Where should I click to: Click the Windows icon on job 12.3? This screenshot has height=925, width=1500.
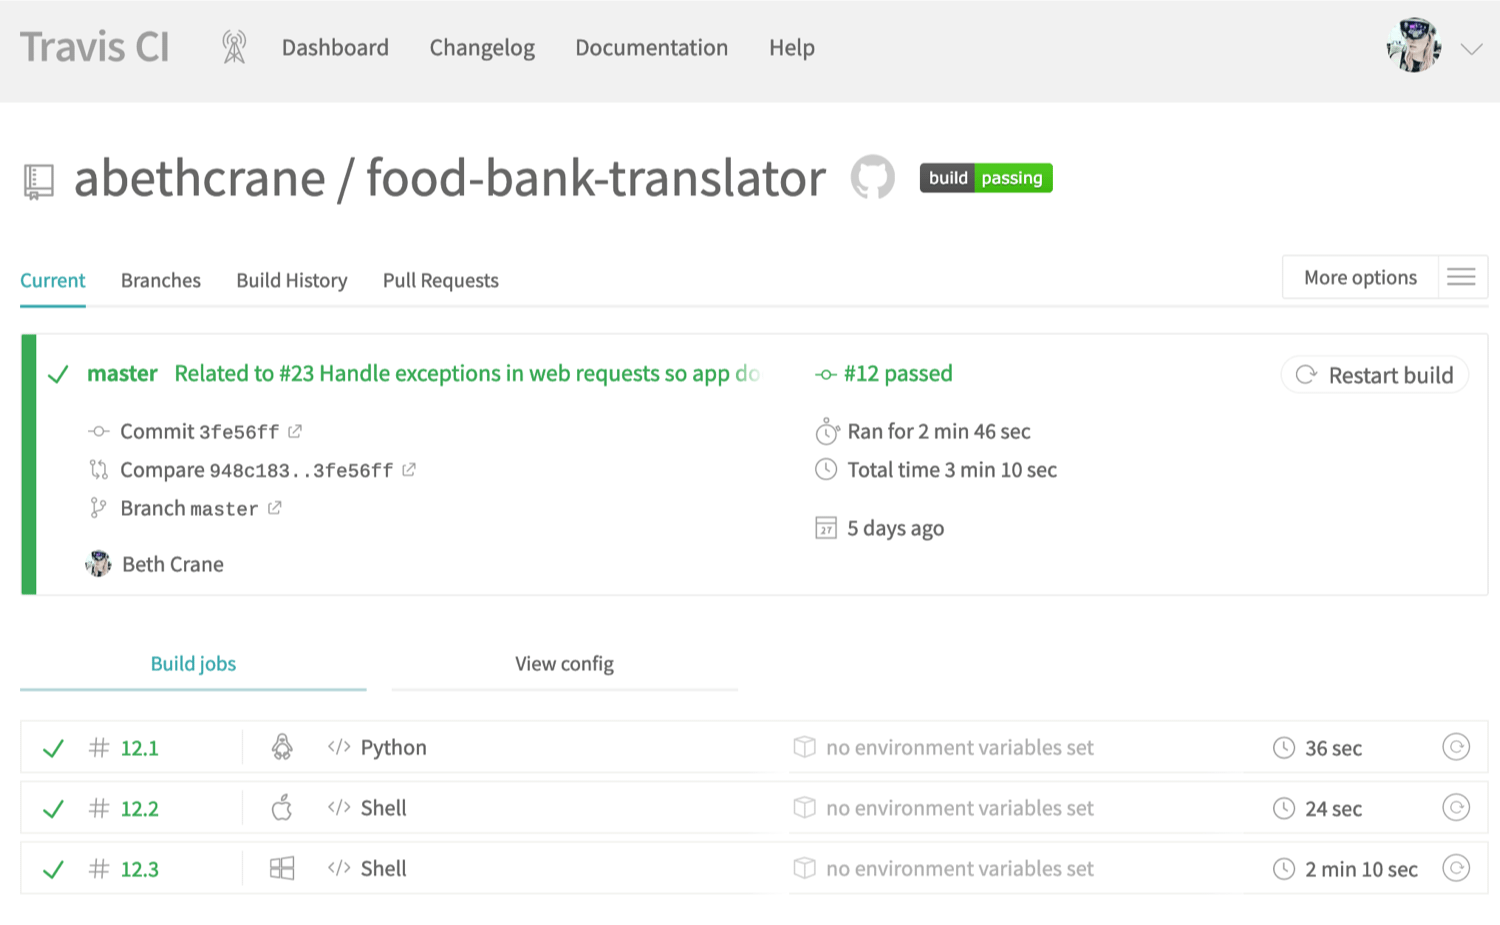[282, 868]
